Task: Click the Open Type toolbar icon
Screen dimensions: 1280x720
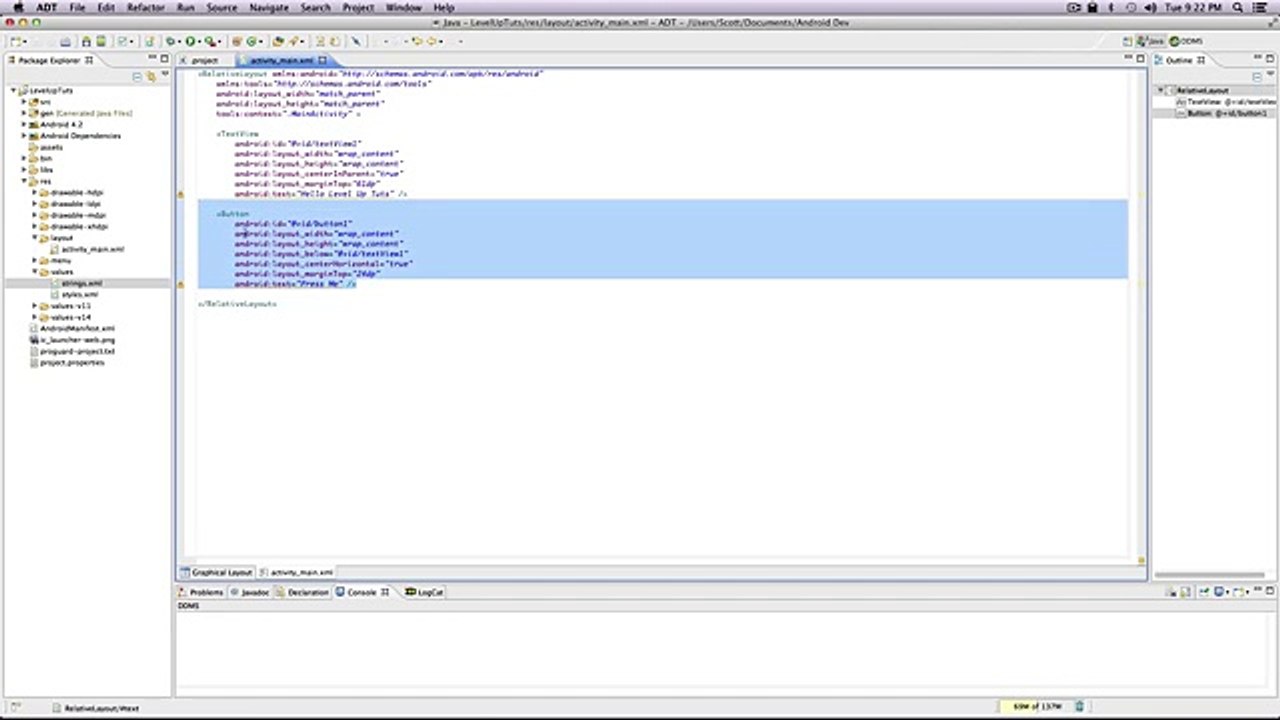Action: (278, 42)
